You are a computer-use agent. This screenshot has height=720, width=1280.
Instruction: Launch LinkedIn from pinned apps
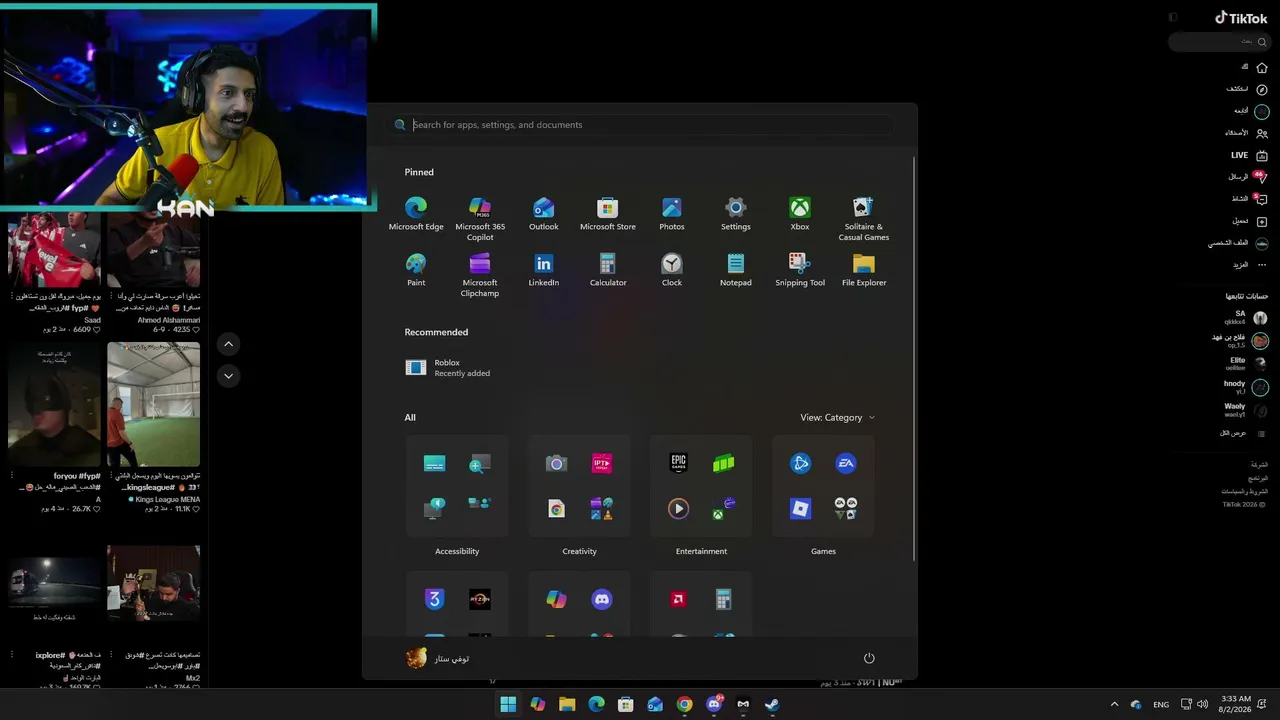tap(544, 270)
